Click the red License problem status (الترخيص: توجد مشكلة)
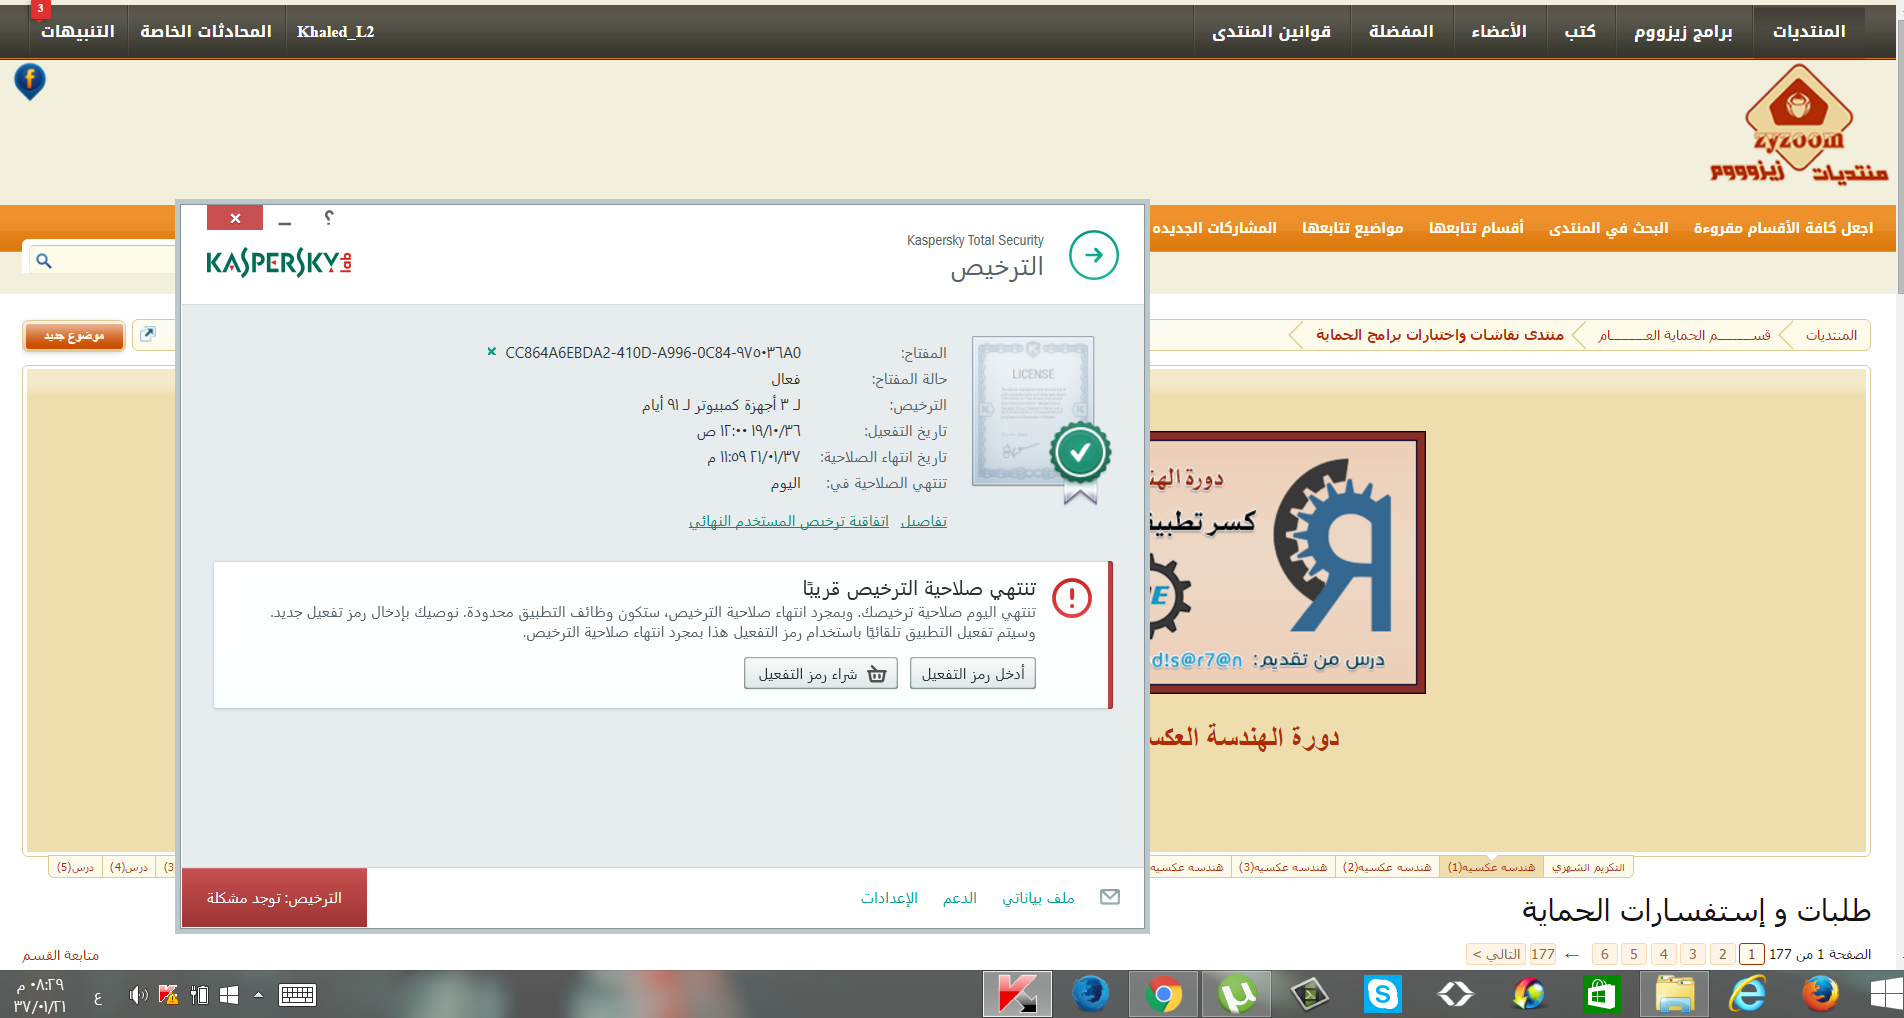Screen dimensions: 1904x1018 pyautogui.click(x=274, y=898)
